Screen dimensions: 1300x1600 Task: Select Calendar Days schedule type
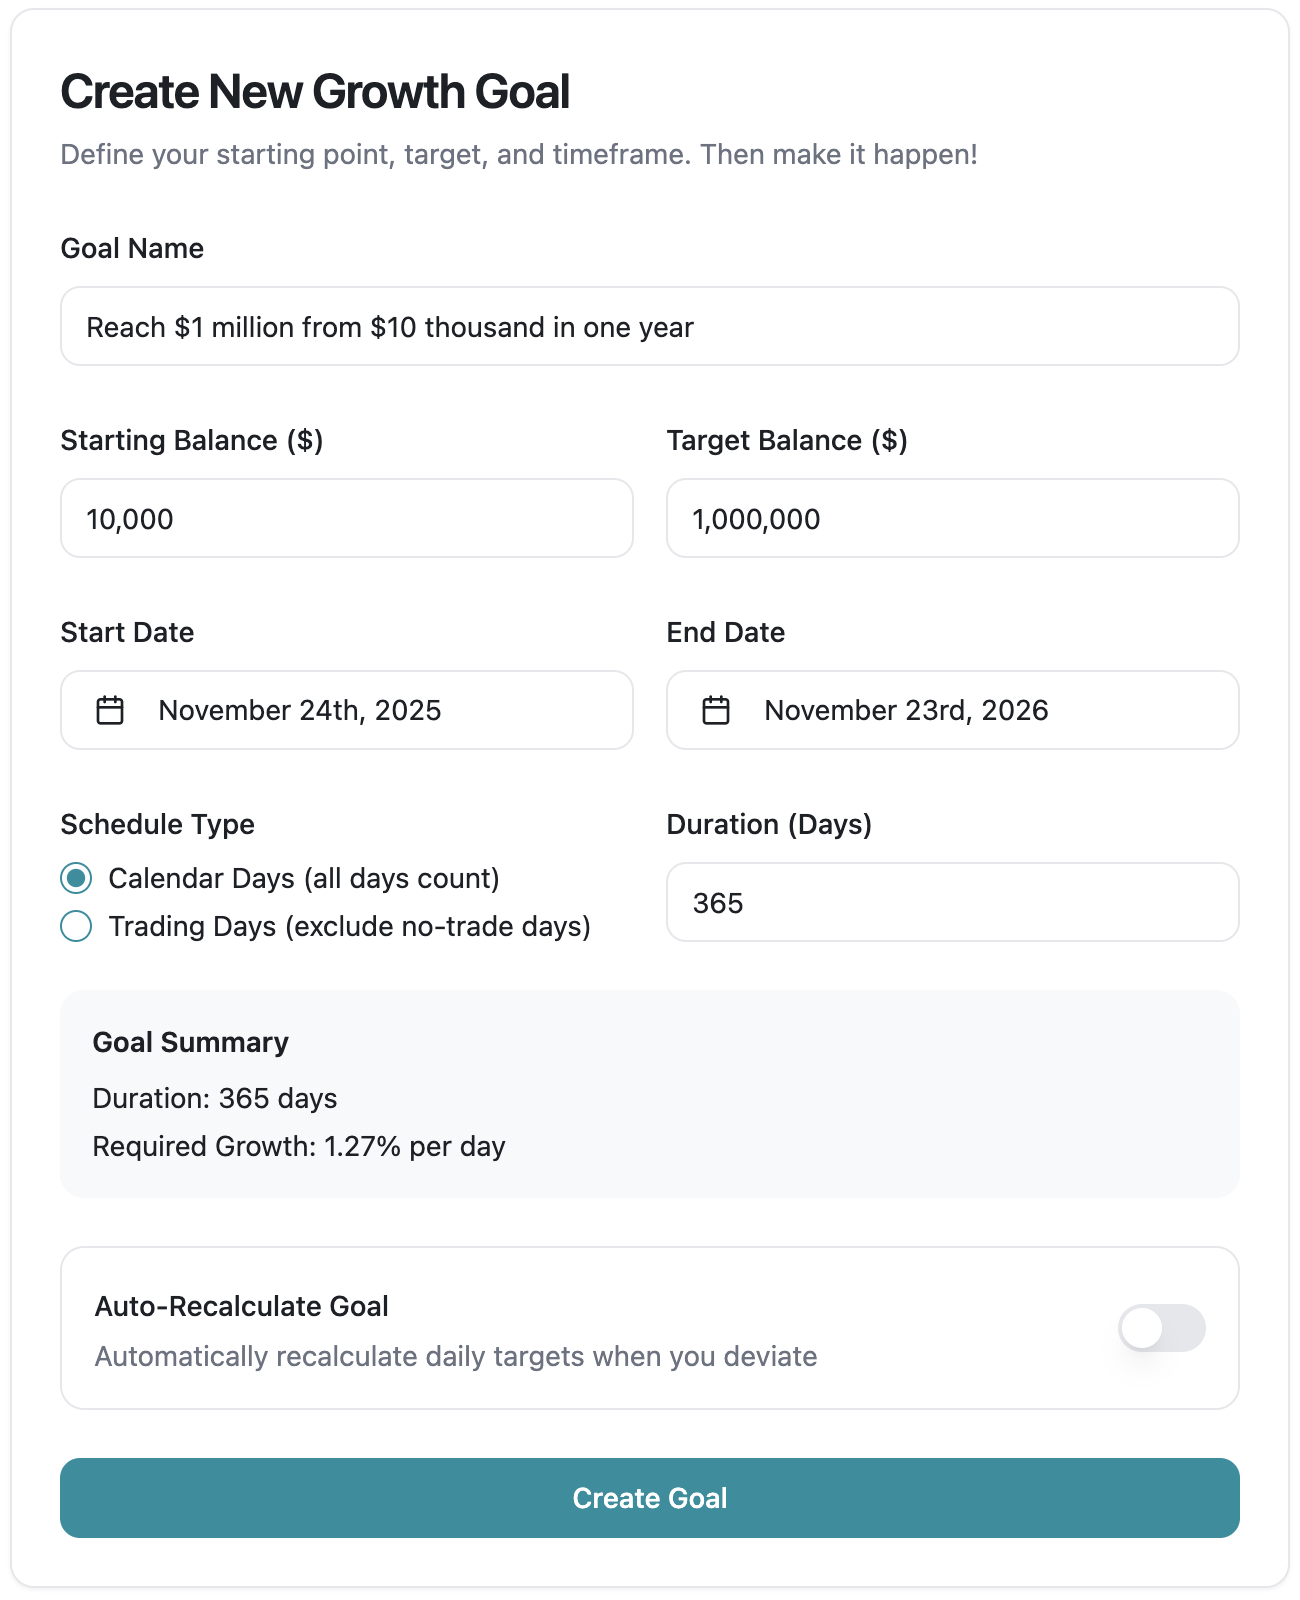coord(77,879)
